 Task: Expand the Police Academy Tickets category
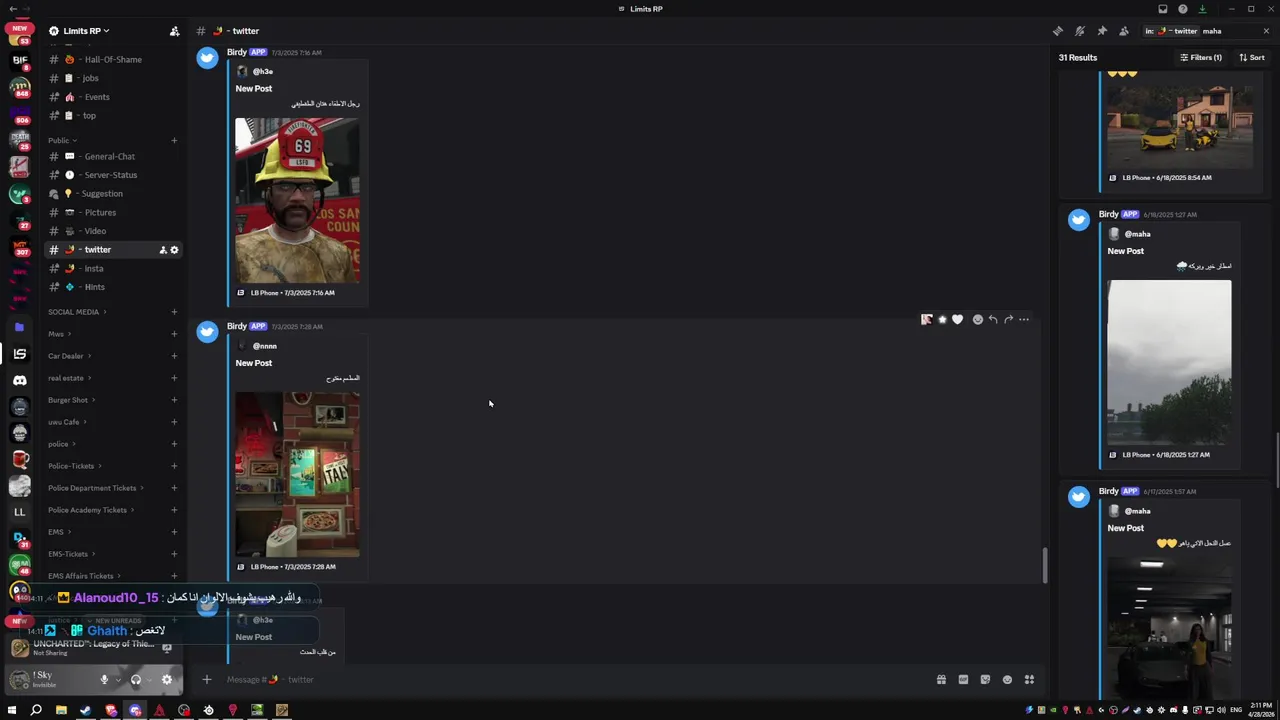pos(91,510)
